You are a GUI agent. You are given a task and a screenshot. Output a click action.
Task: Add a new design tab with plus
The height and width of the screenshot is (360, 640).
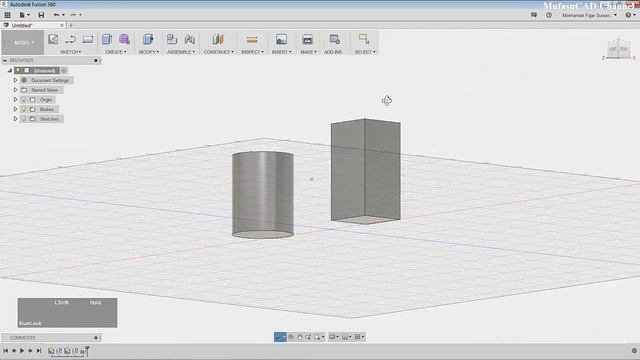(x=71, y=25)
